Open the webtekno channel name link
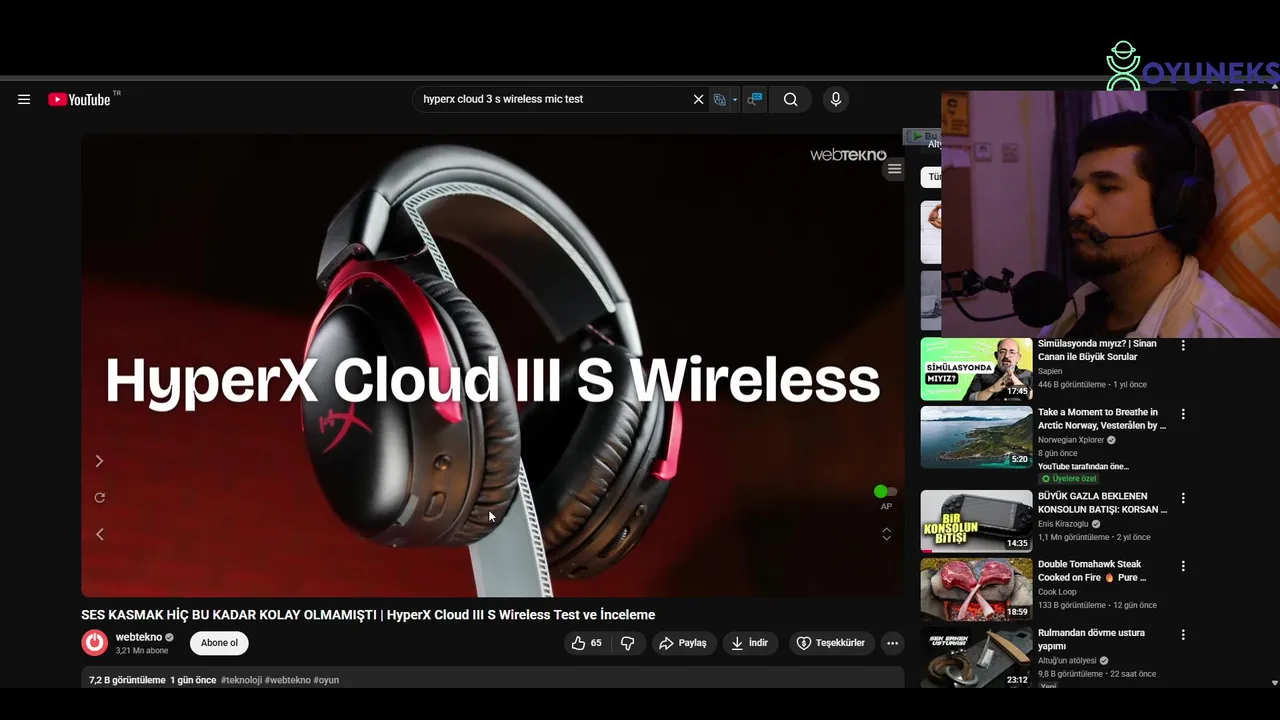The image size is (1280, 720). (x=139, y=637)
